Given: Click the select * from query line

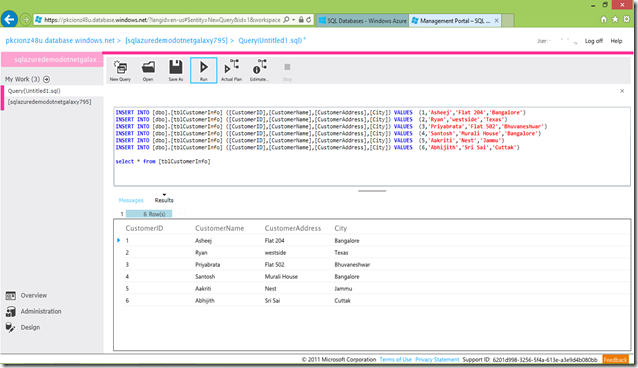Looking at the screenshot, I should coord(163,161).
